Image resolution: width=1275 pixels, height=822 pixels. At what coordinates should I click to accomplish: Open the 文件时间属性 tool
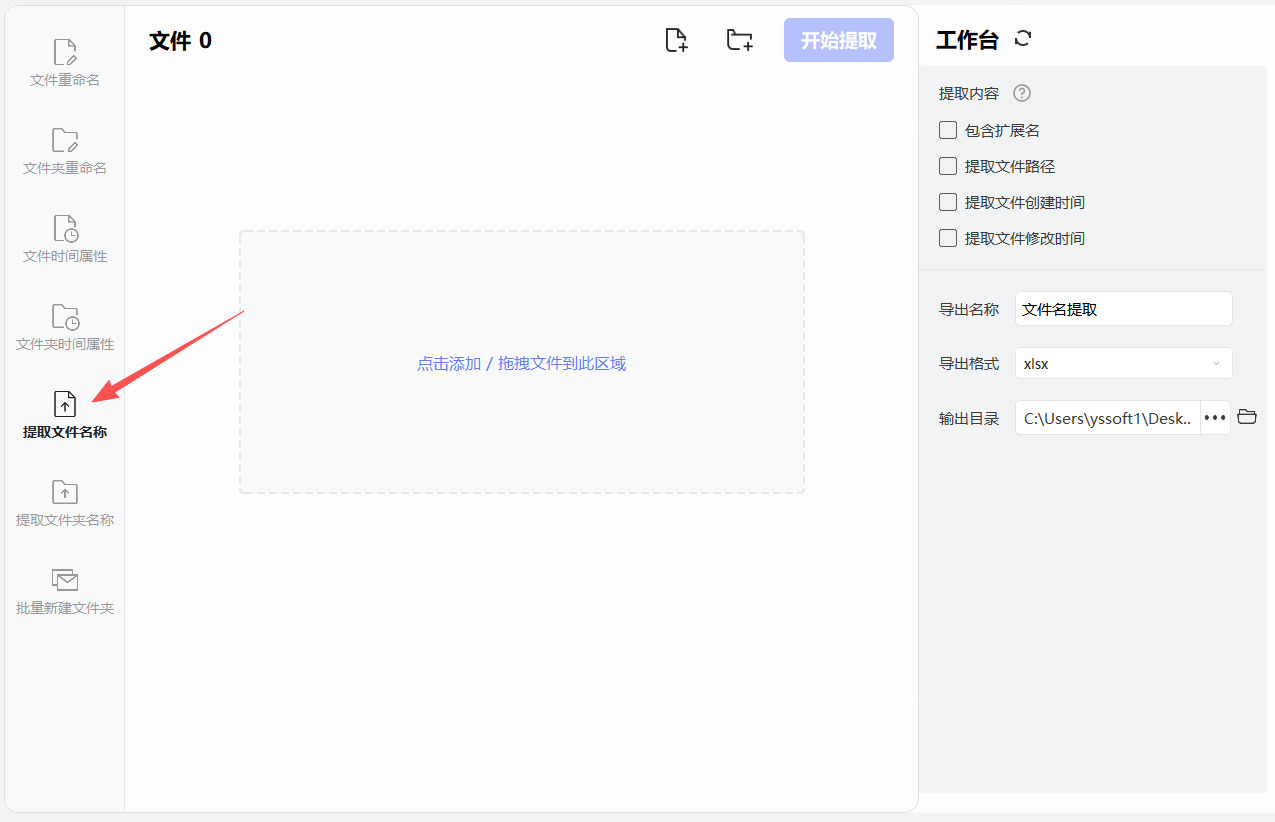click(65, 238)
